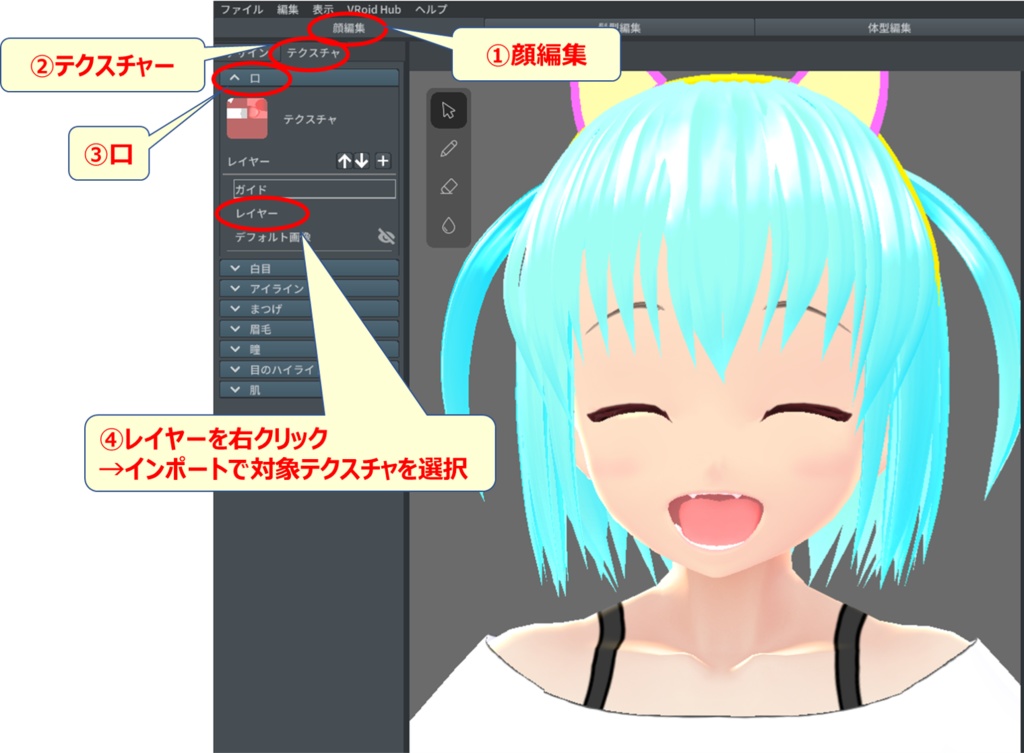Switch to the 体型編集 tab
Viewport: 1024px width, 753px height.
(x=890, y=26)
